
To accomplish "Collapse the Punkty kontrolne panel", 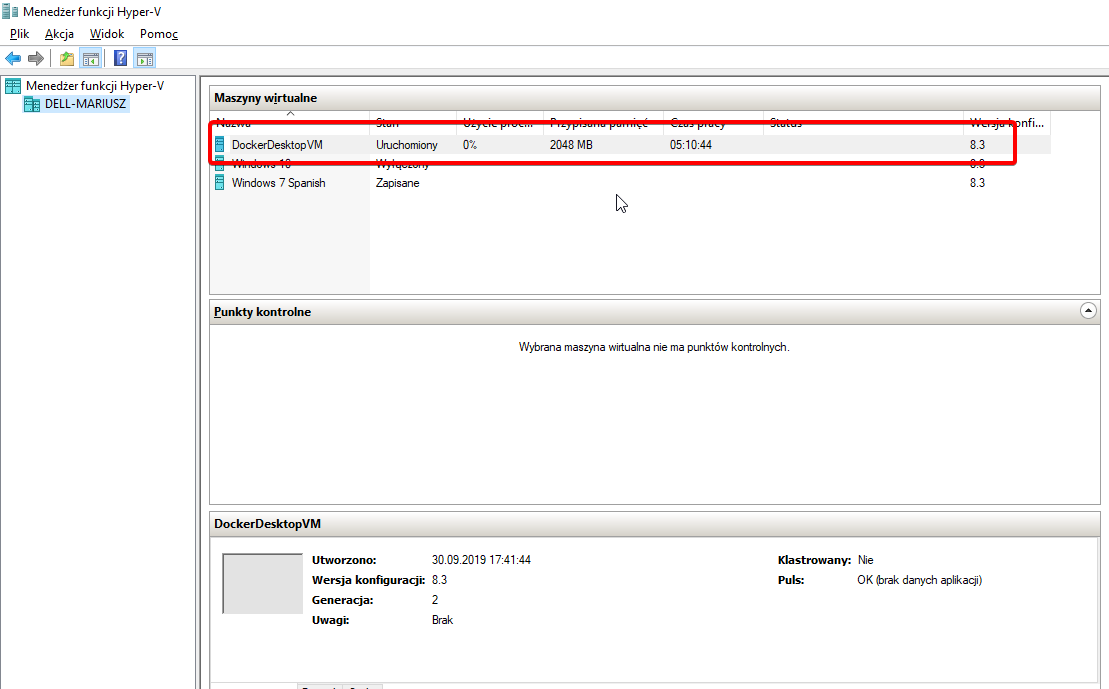I will [1089, 311].
